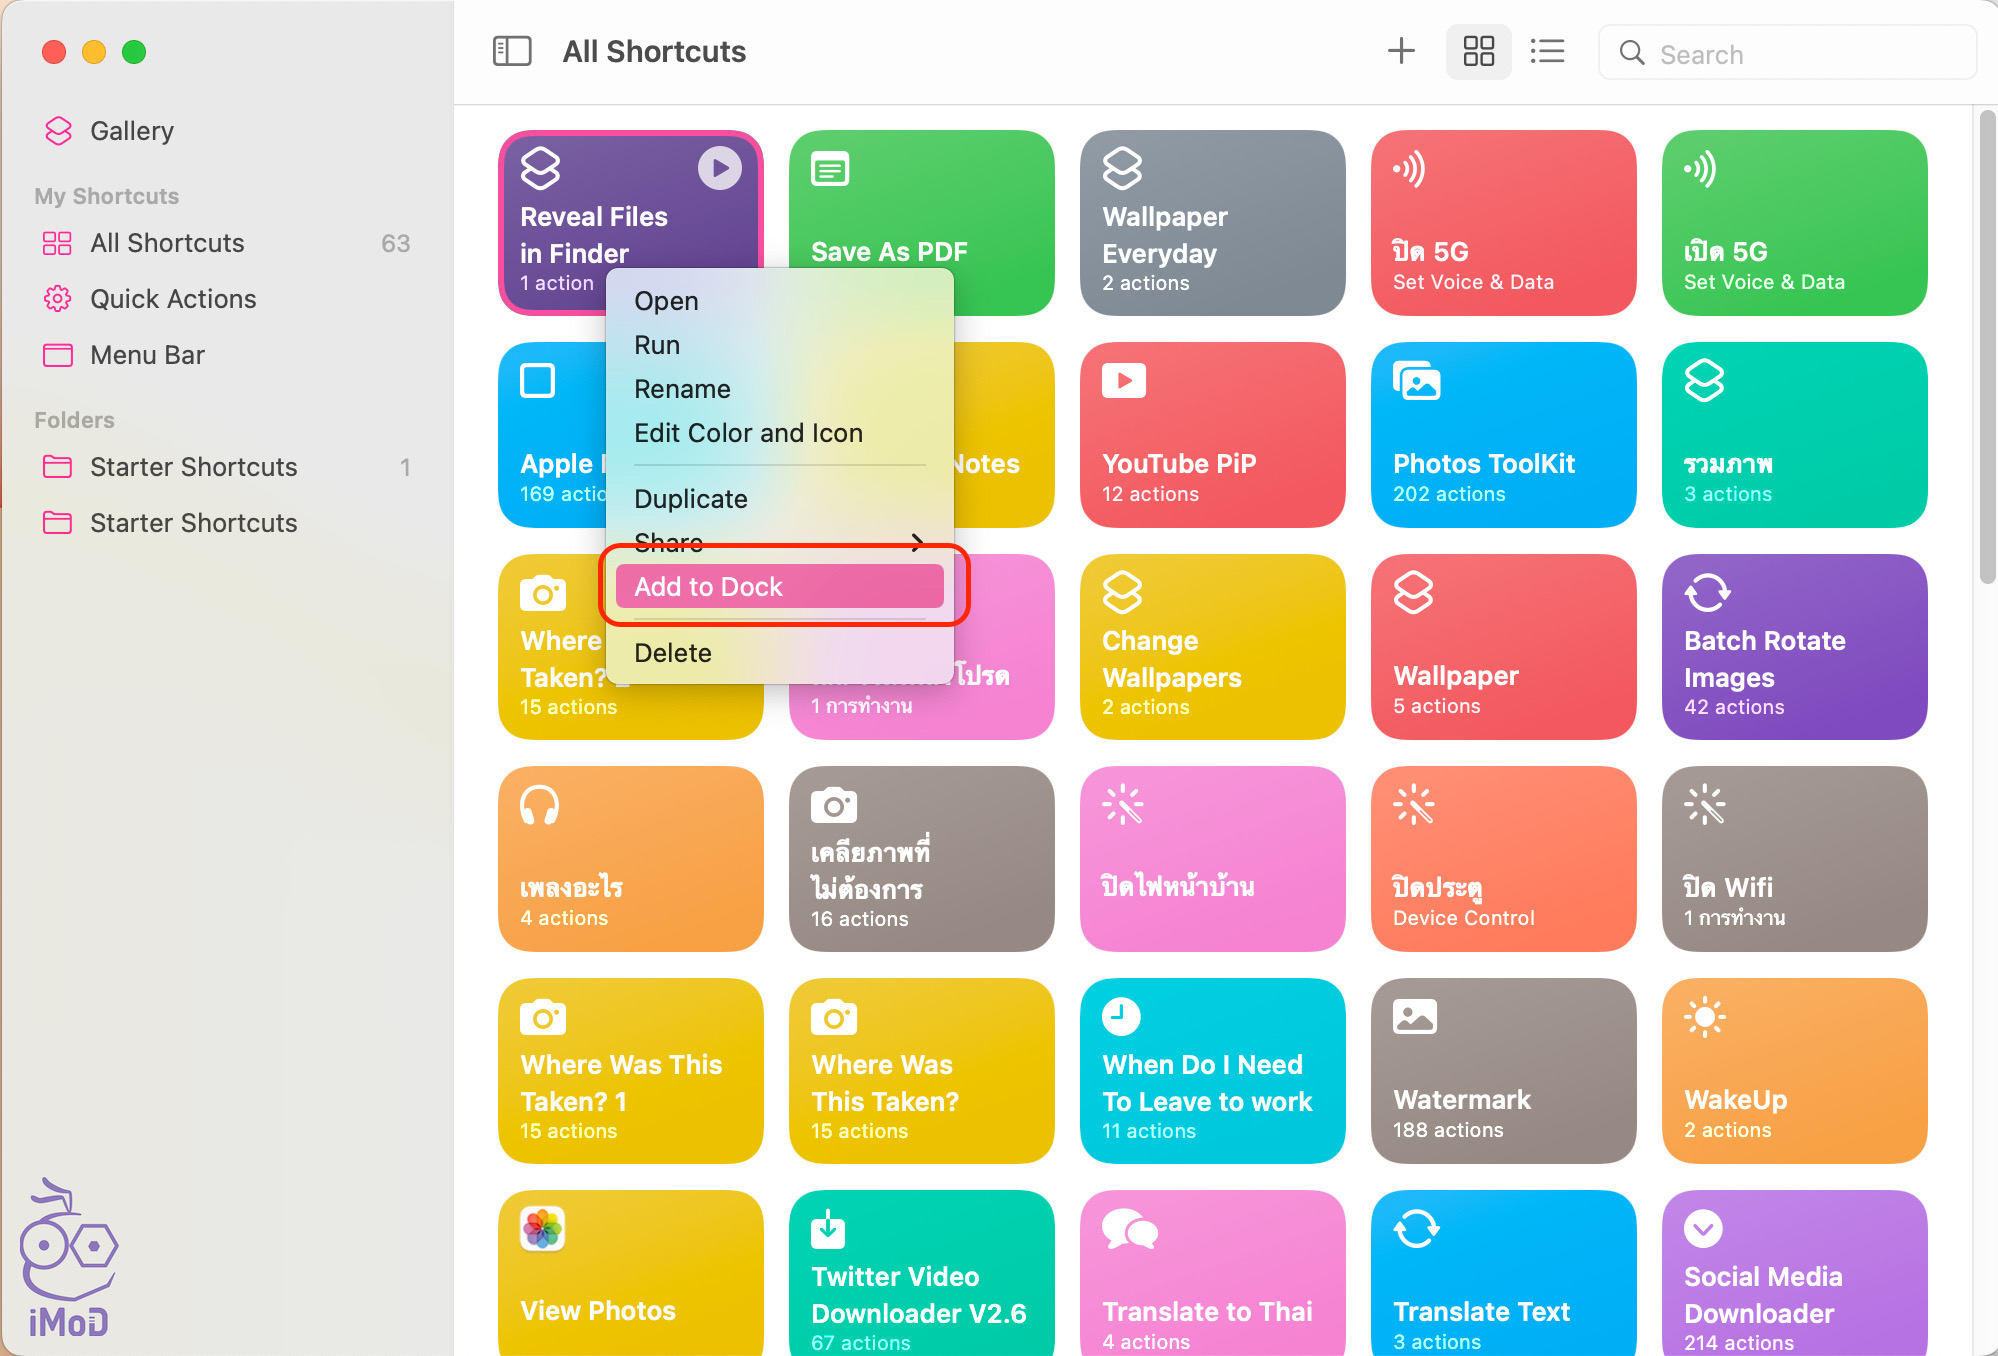This screenshot has height=1356, width=1998.
Task: Click Delete in the context menu
Action: point(673,653)
